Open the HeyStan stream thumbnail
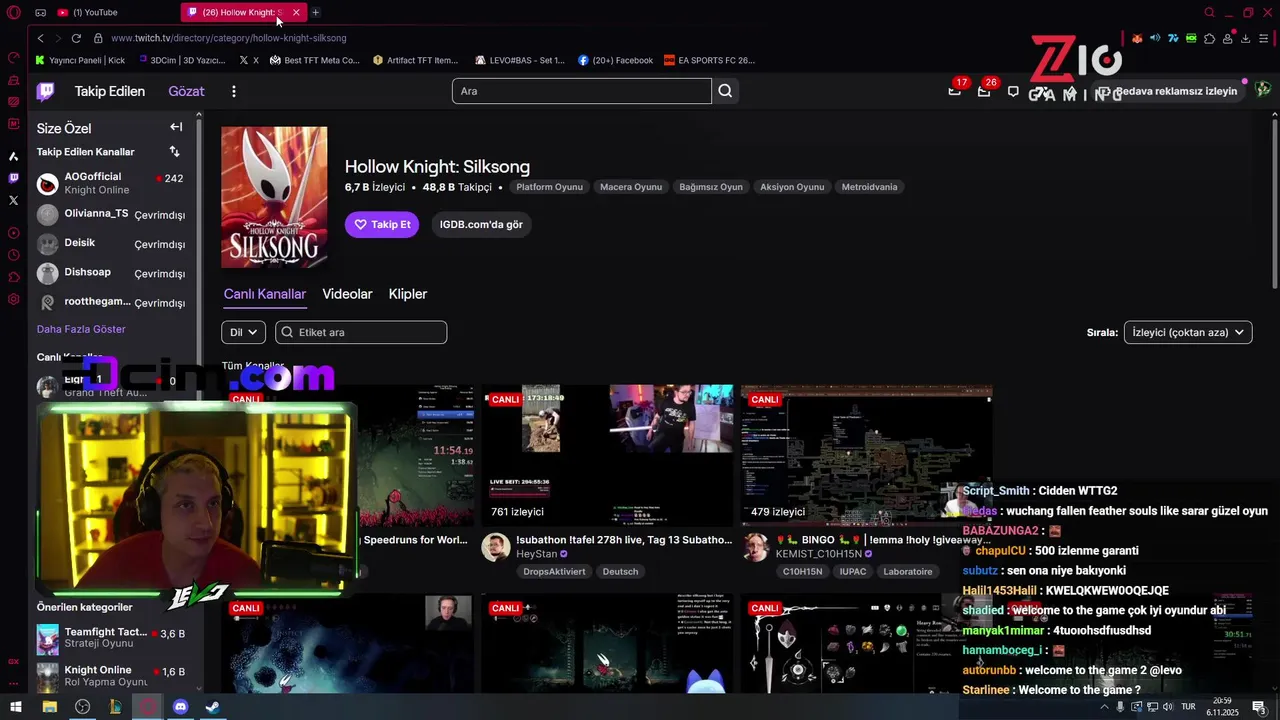This screenshot has width=1280, height=720. (607, 455)
